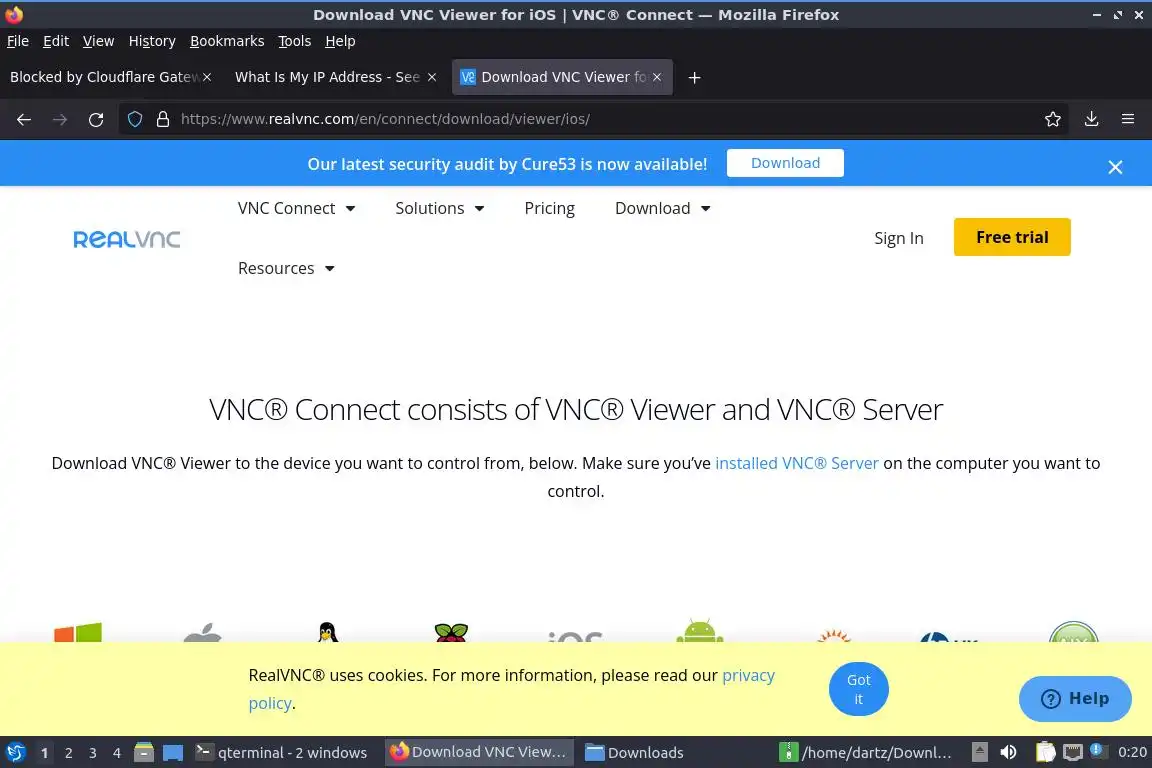Switch to workspace 2 in pager

pyautogui.click(x=68, y=753)
